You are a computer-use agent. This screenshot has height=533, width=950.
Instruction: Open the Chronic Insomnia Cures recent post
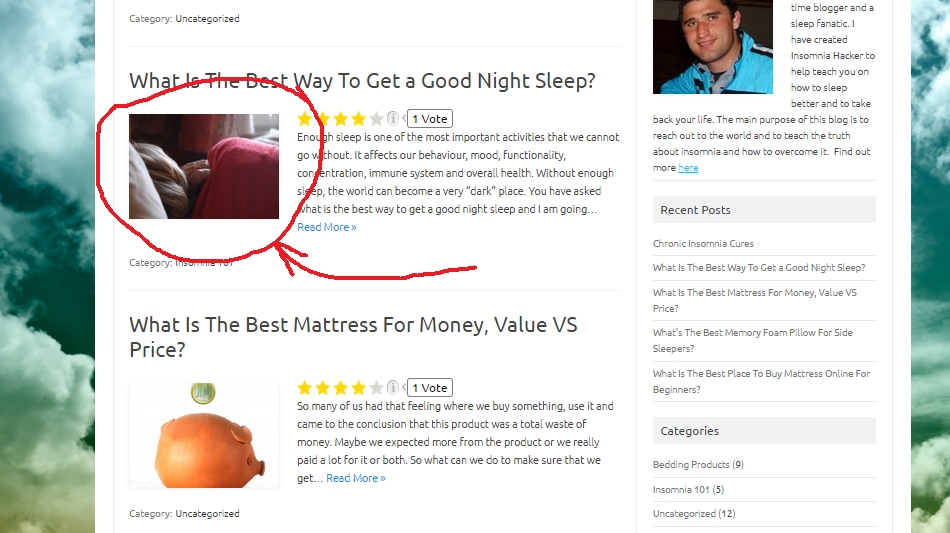703,243
